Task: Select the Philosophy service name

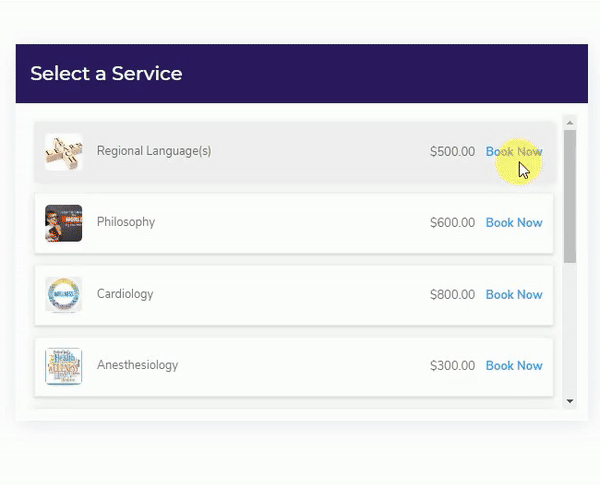Action: click(126, 222)
